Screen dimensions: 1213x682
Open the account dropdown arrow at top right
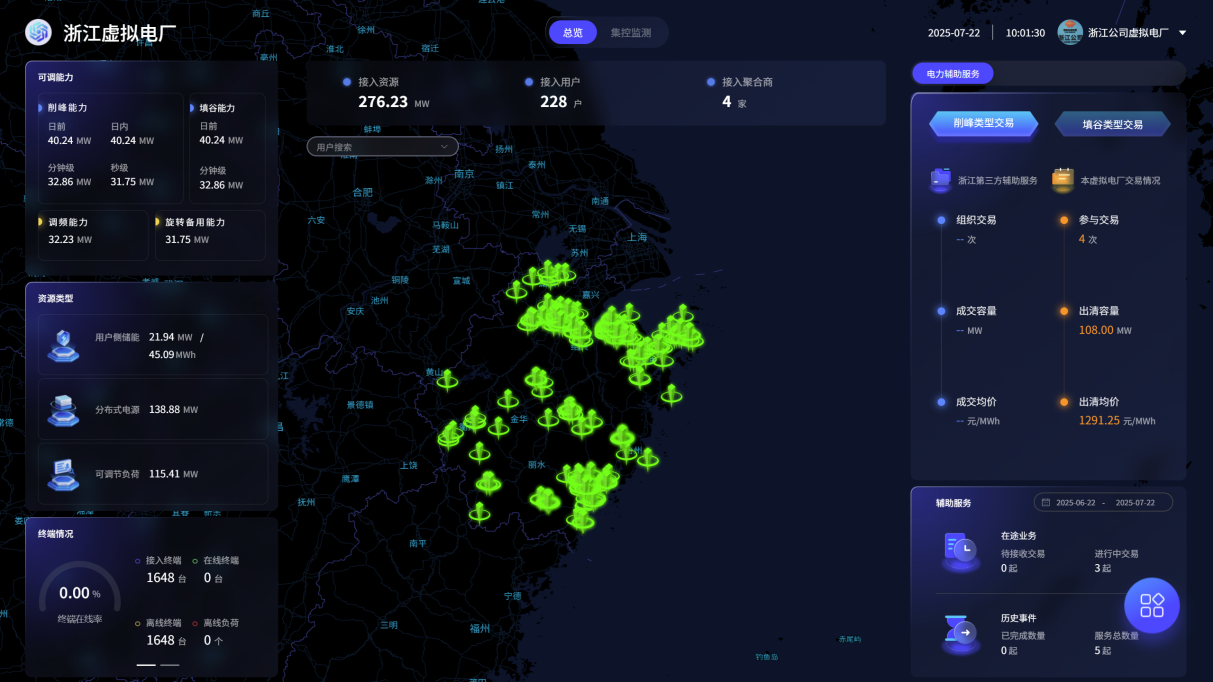[x=1183, y=33]
